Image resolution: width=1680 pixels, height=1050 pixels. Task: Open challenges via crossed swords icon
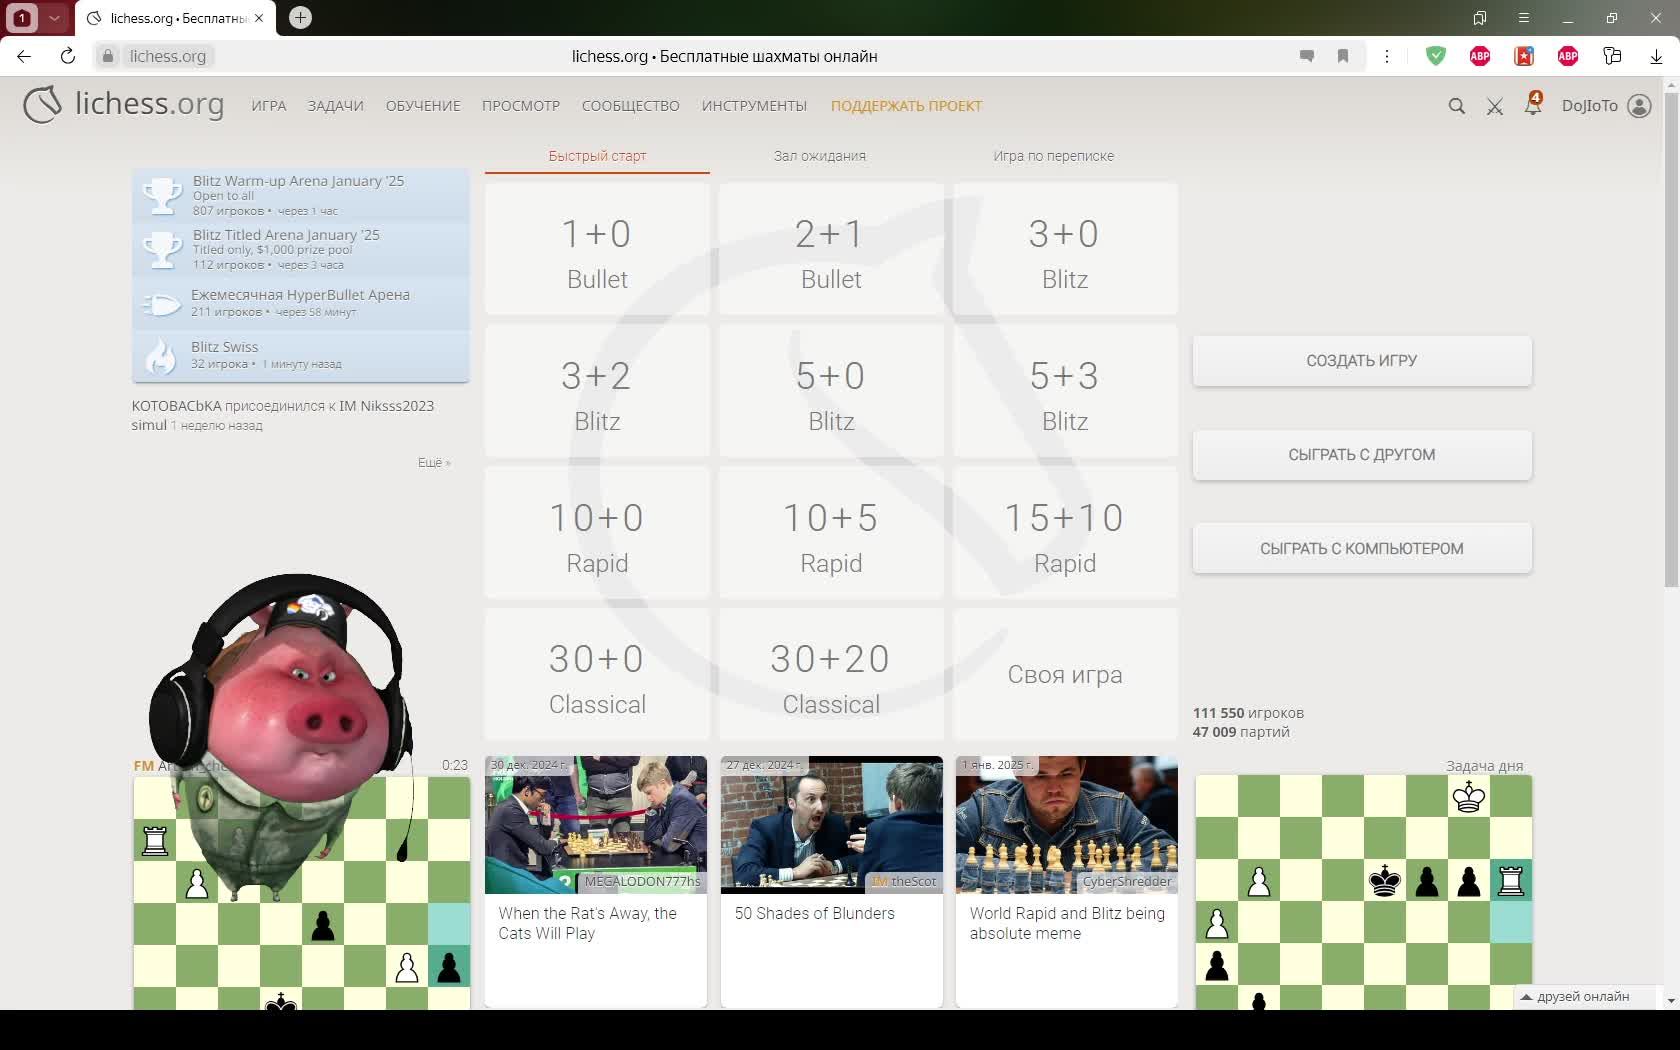[1494, 106]
